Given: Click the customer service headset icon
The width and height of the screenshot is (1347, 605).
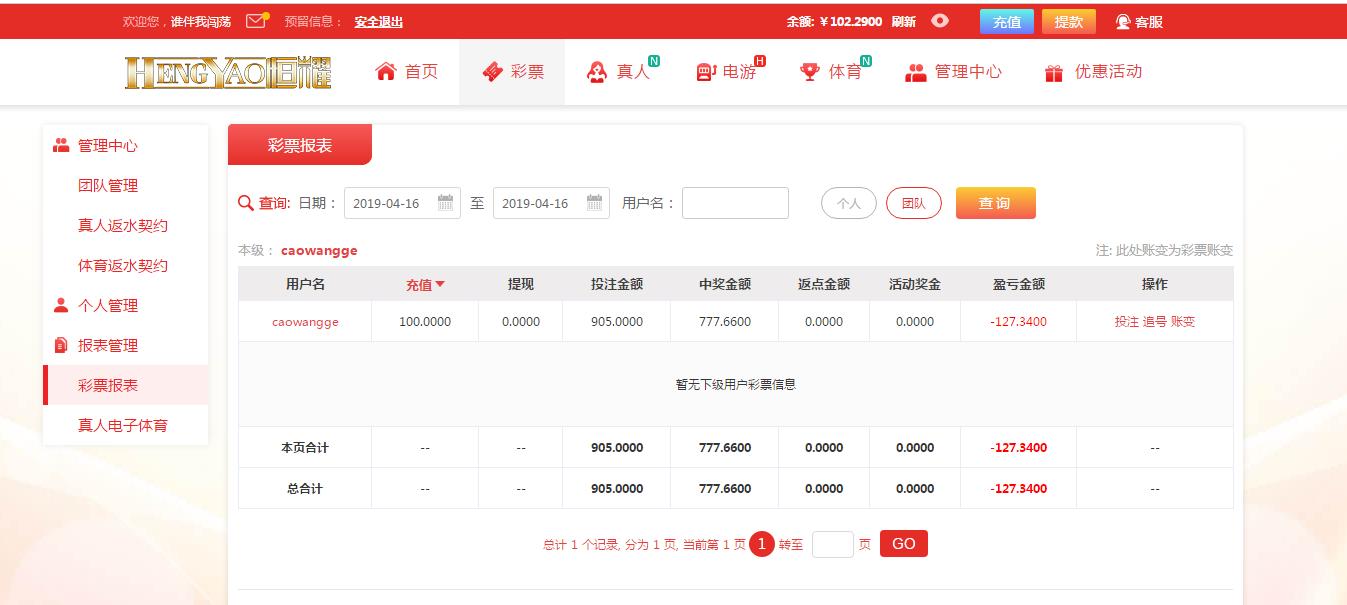Looking at the screenshot, I should coord(1123,21).
